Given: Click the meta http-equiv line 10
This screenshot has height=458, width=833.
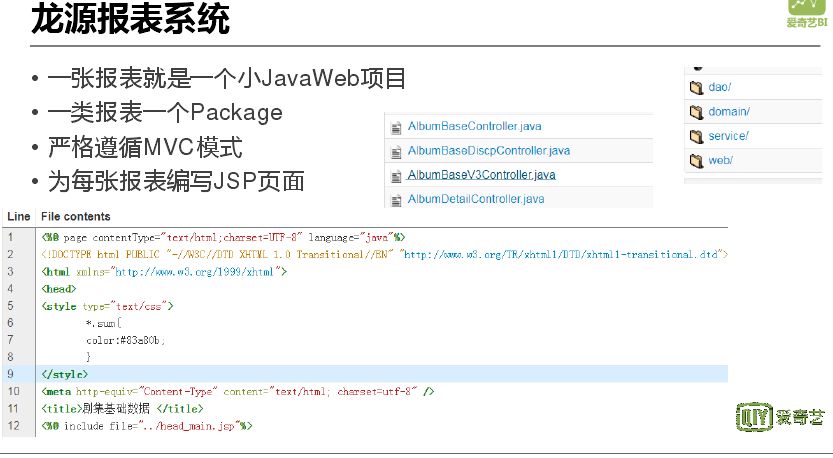Looking at the screenshot, I should point(238,392).
